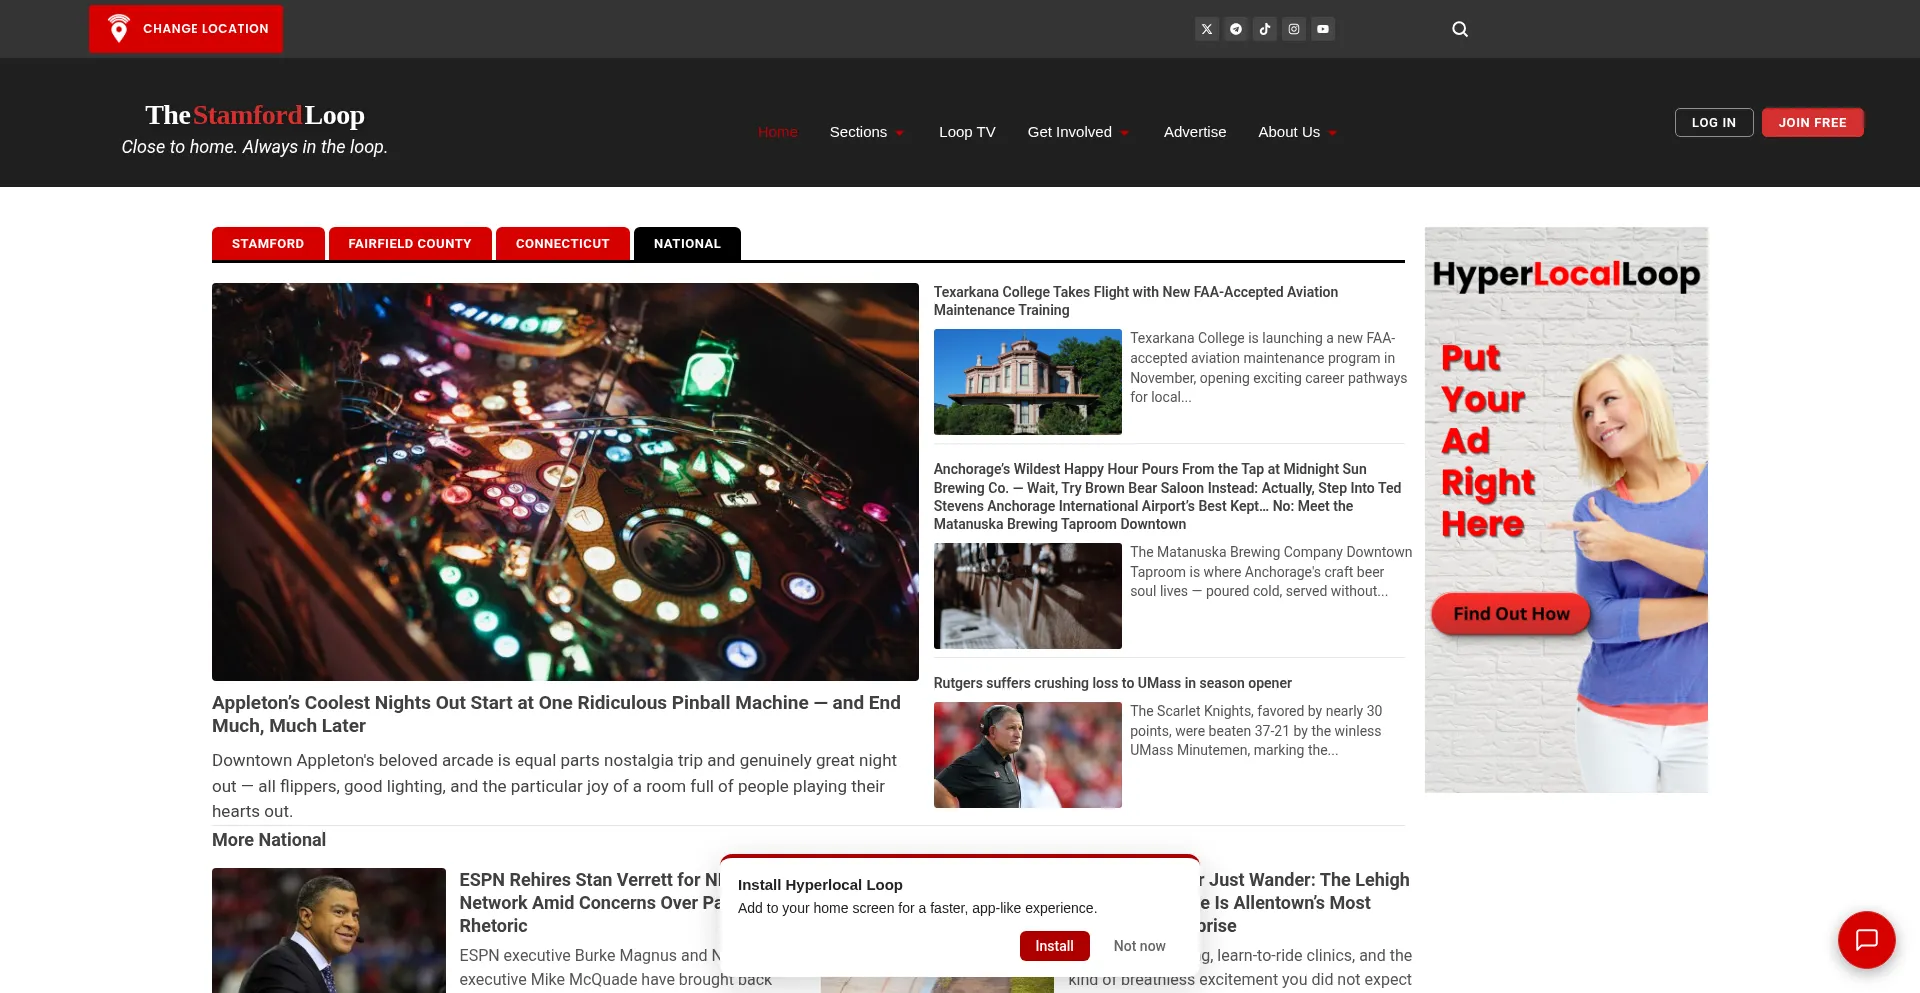Click the Find Out How ad button
1920x993 pixels.
point(1510,614)
